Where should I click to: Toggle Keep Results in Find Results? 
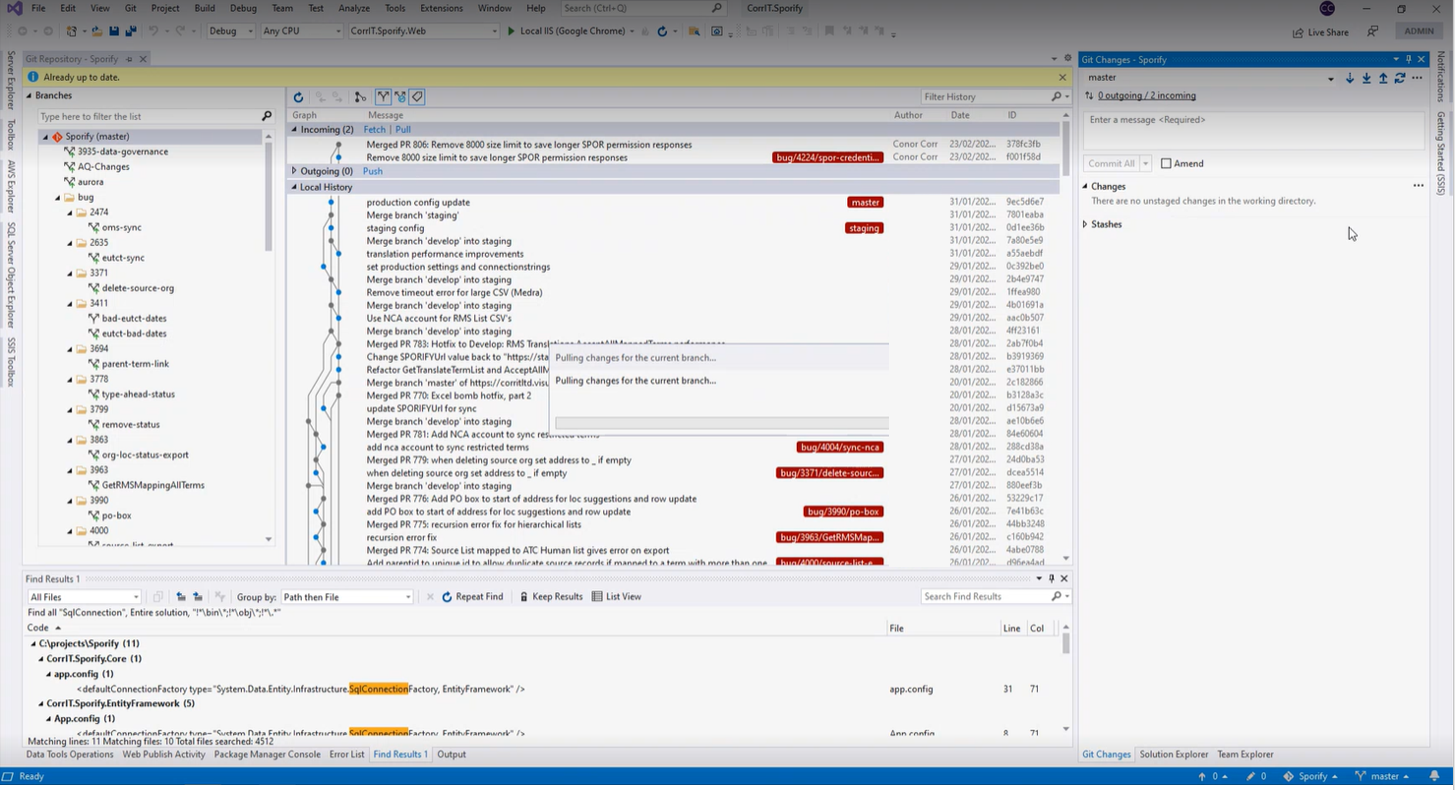click(x=550, y=597)
